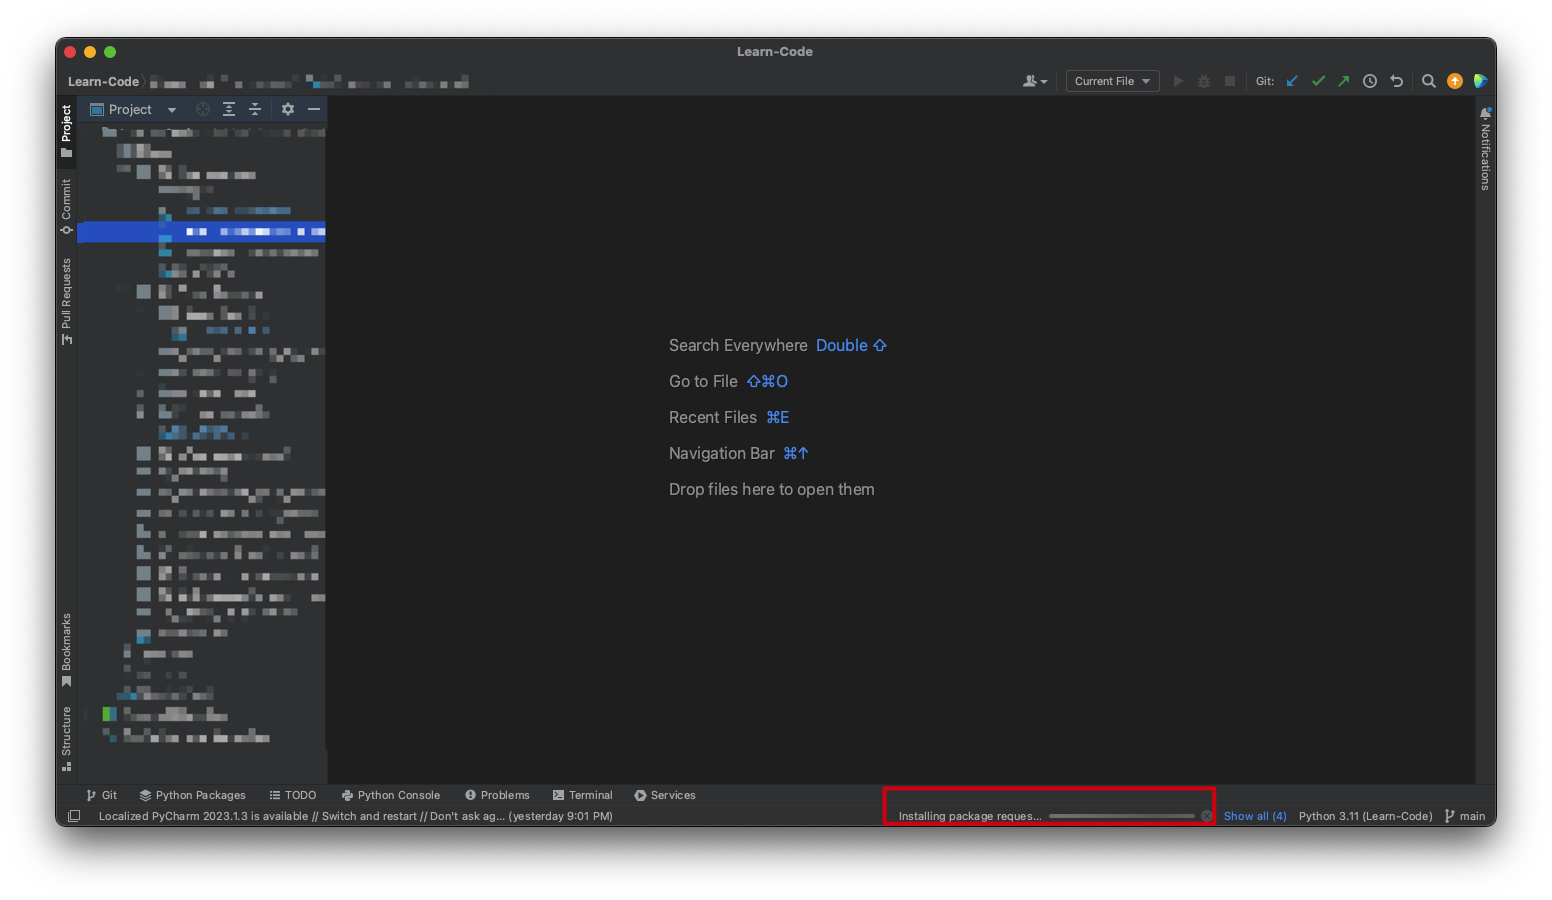Open the Current File run configuration dropdown
This screenshot has height=900, width=1552.
coord(1112,81)
